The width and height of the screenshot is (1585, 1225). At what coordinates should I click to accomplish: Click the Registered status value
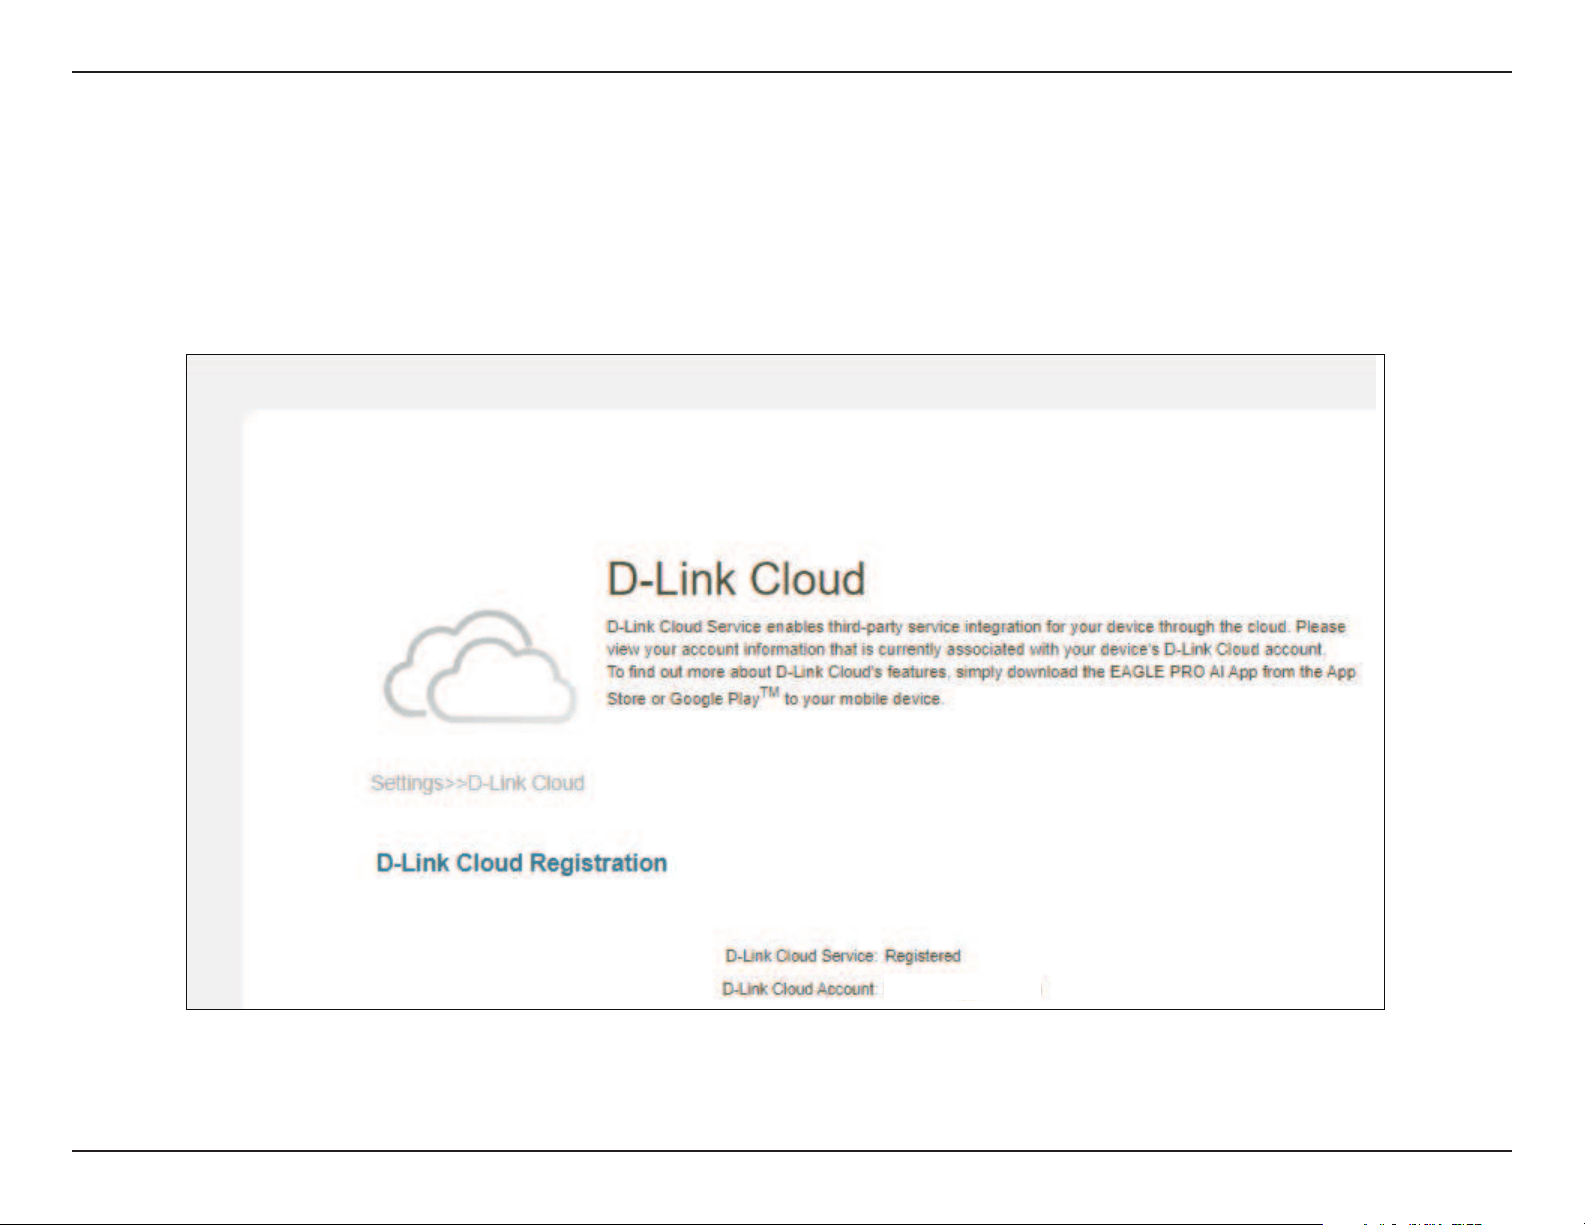coord(923,956)
